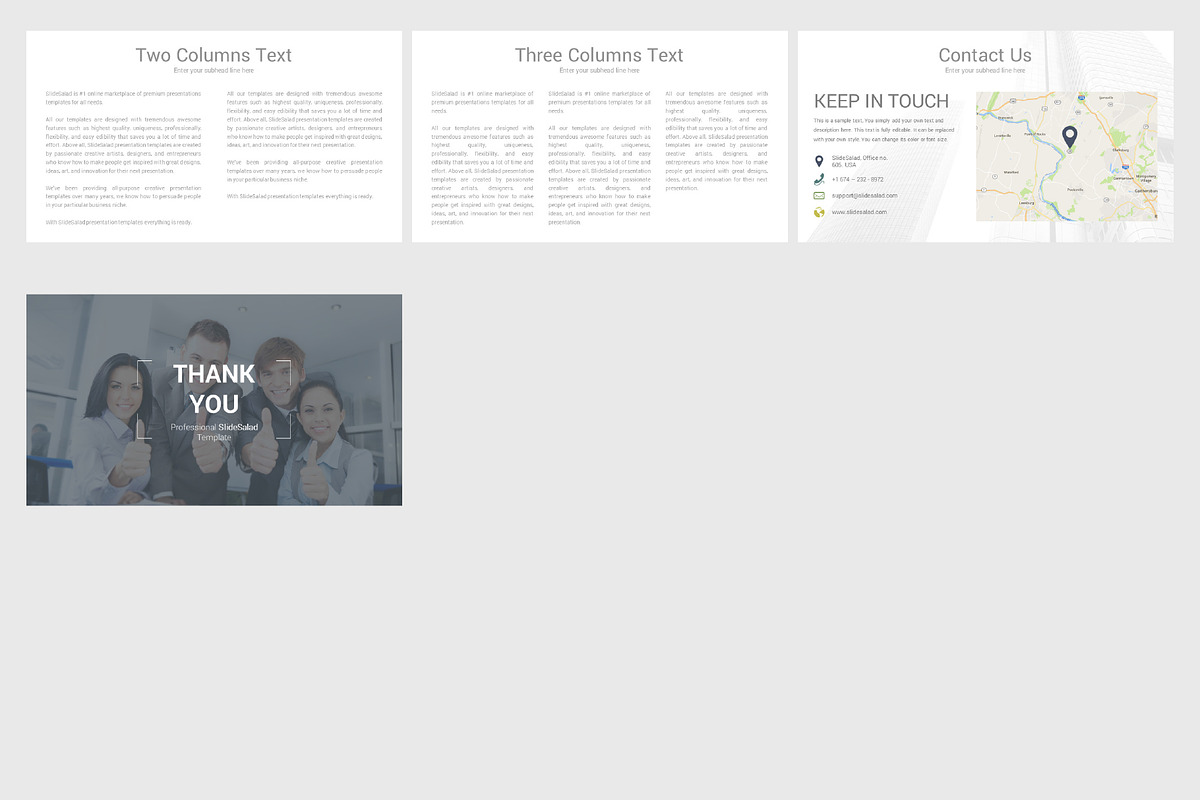Viewport: 1200px width, 800px height.
Task: Click the www.slidesalad.com website link
Action: (859, 212)
